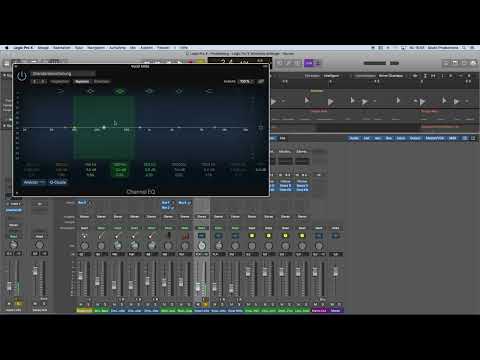
Task: Show Audio channel strips in the mixer filter
Action: click(354, 138)
